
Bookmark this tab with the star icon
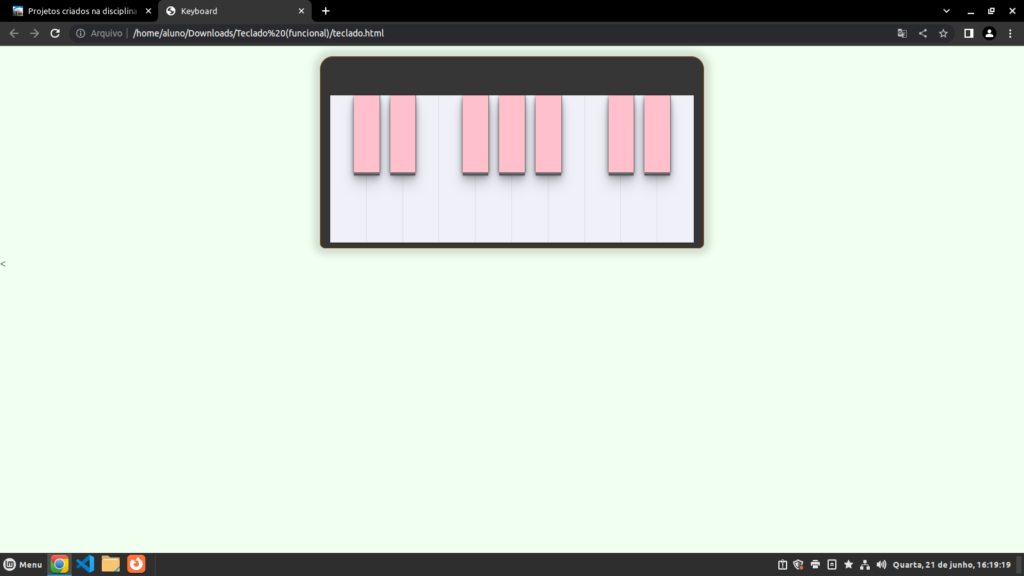943,33
